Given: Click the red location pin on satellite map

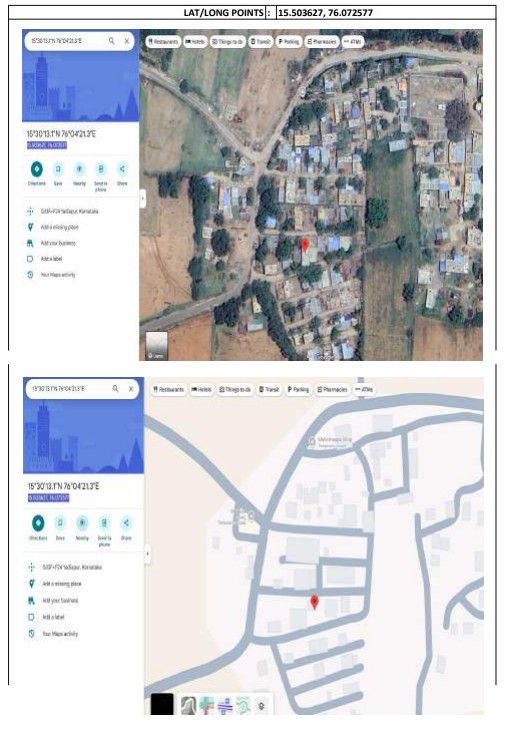Looking at the screenshot, I should pyautogui.click(x=305, y=245).
